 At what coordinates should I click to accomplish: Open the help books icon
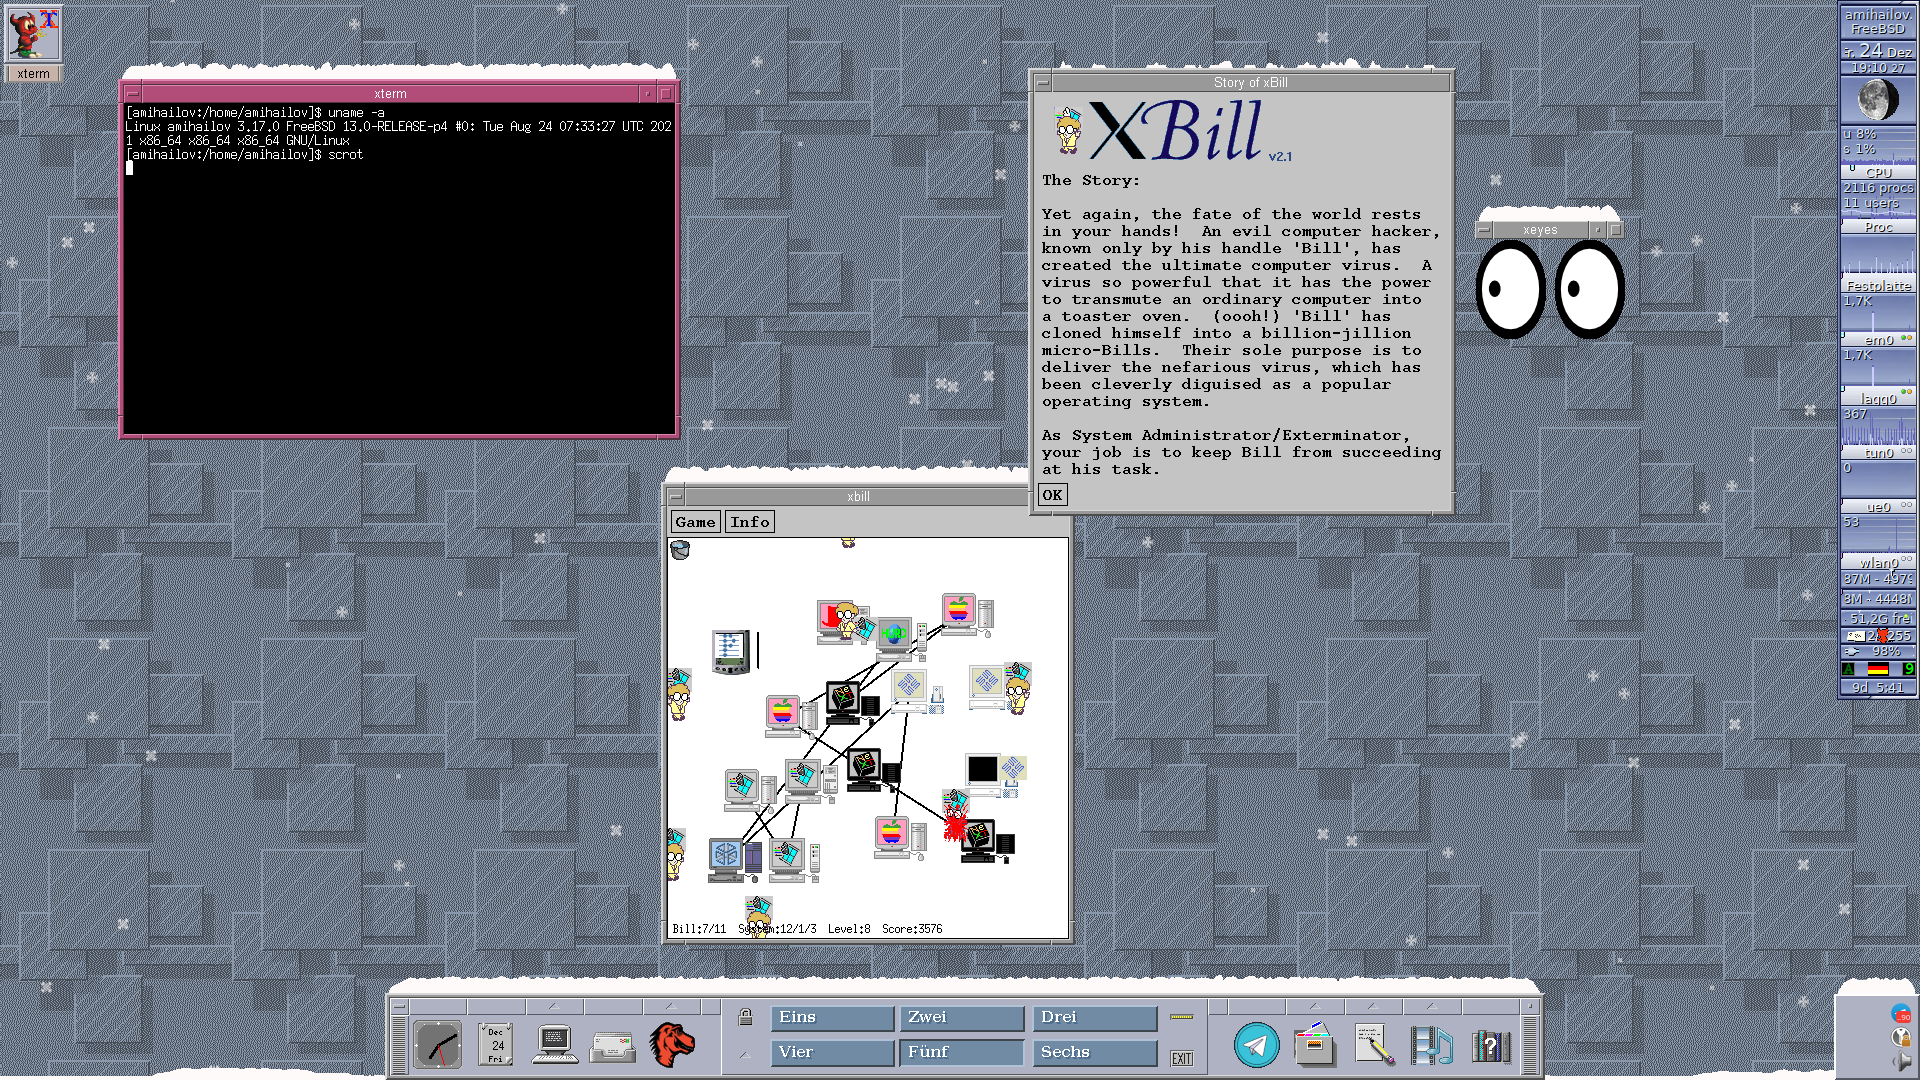click(x=1490, y=1047)
